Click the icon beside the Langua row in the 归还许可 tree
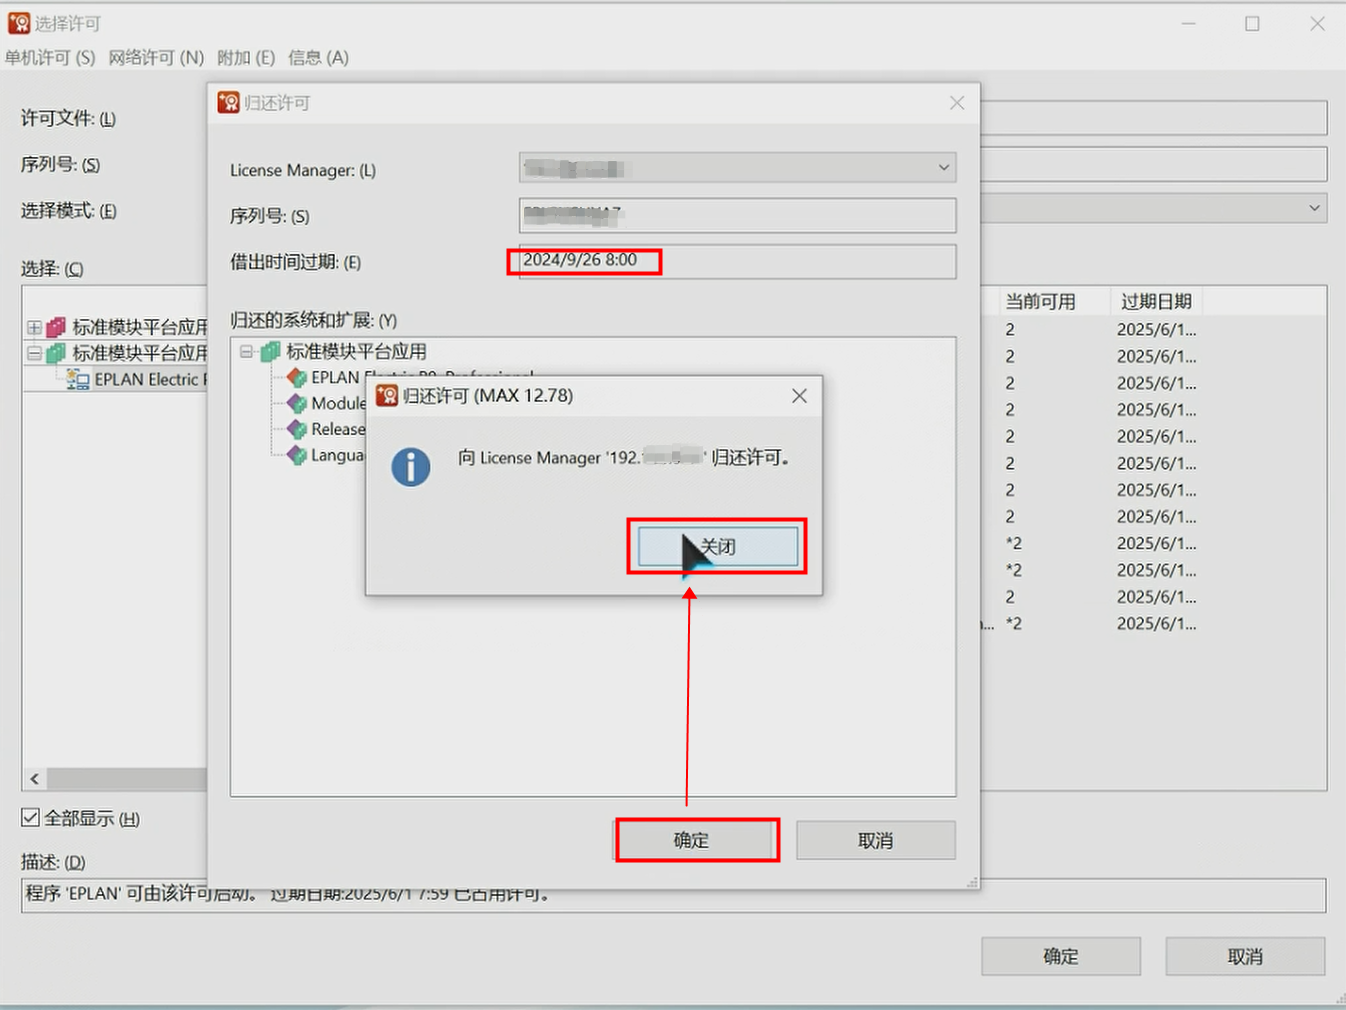The height and width of the screenshot is (1010, 1346). (x=297, y=455)
